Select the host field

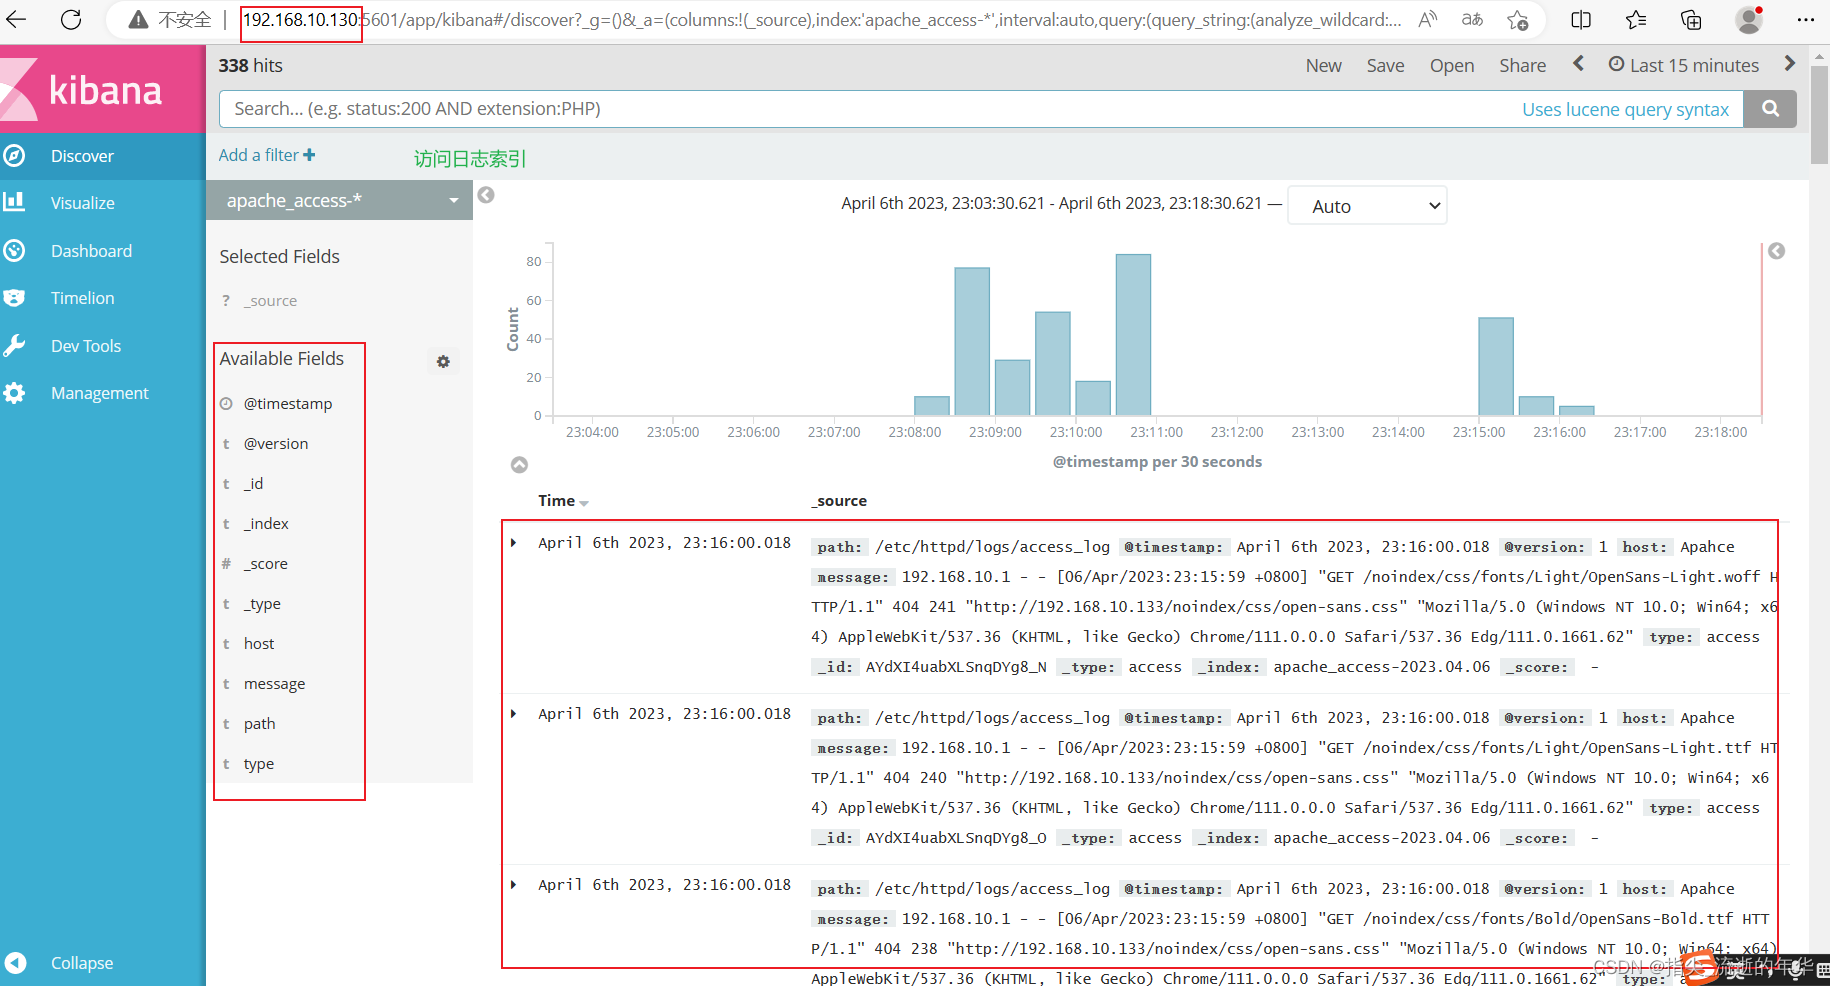click(x=259, y=644)
